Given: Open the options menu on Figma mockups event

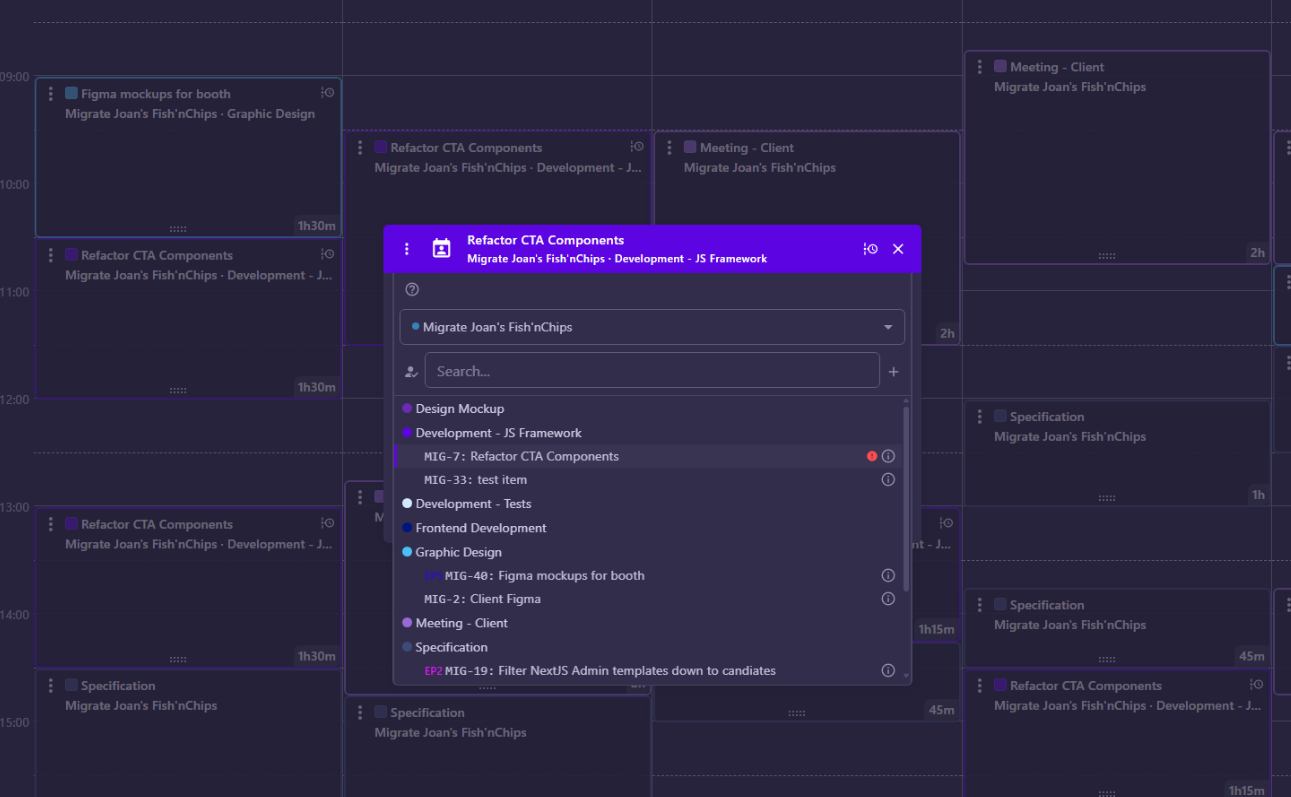Looking at the screenshot, I should pyautogui.click(x=50, y=93).
